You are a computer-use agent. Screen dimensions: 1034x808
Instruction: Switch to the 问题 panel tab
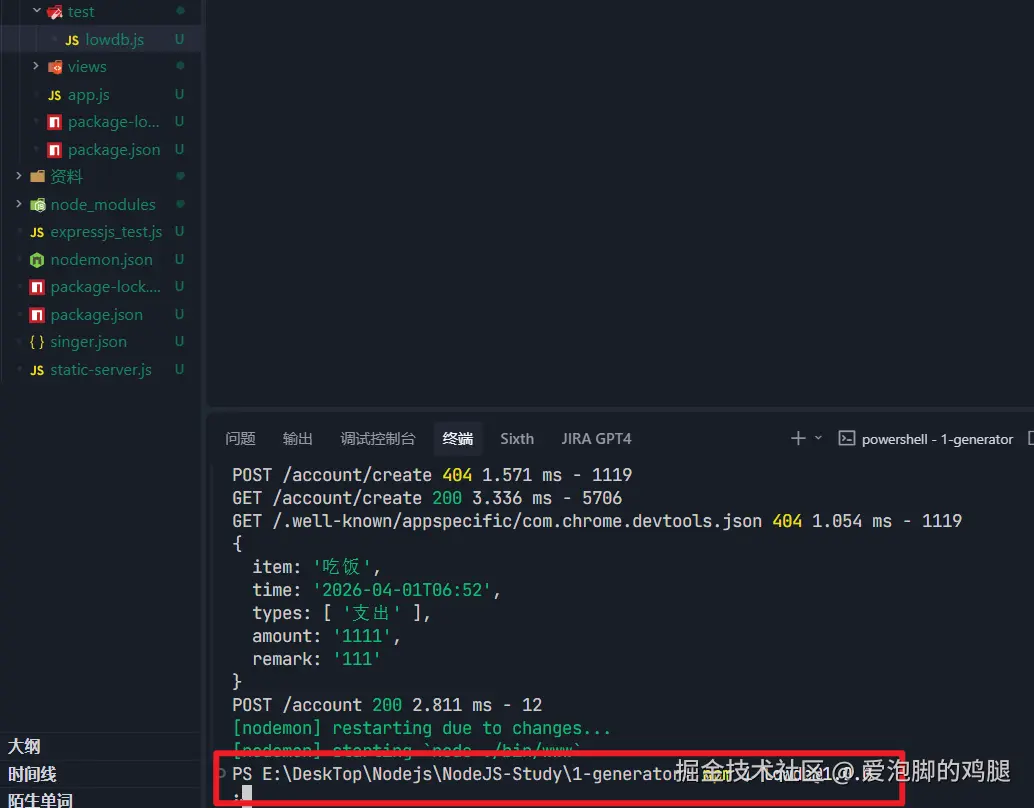tap(240, 439)
